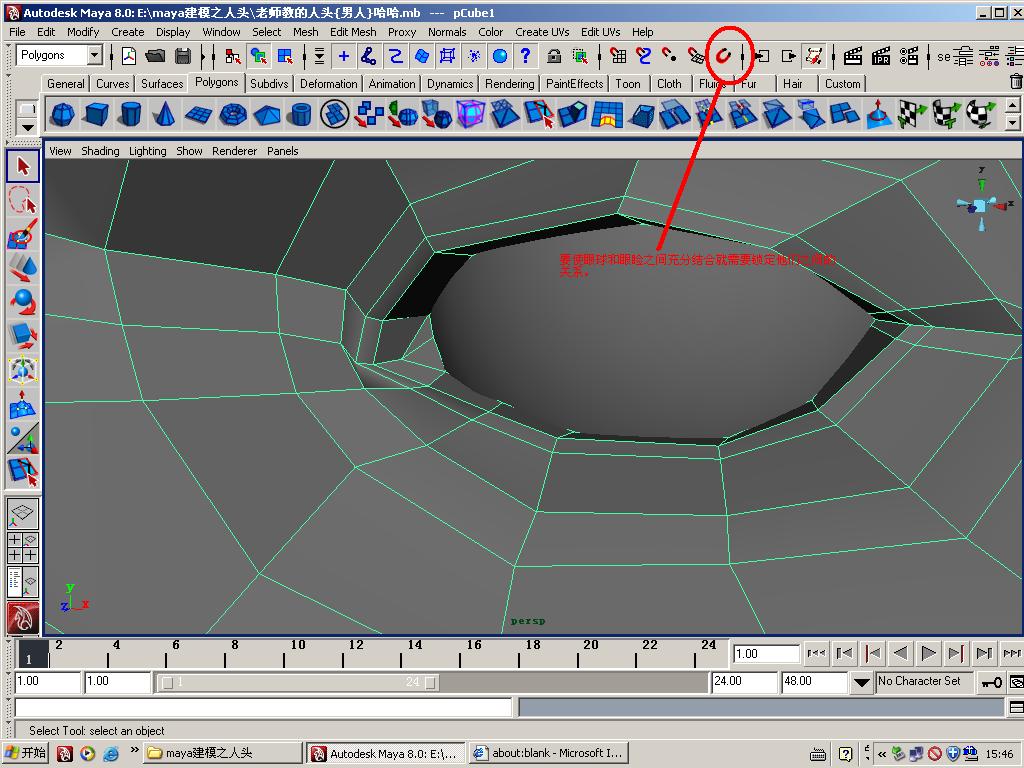Choose the Show Manipulator tool
This screenshot has height=768, width=1024.
pos(23,438)
